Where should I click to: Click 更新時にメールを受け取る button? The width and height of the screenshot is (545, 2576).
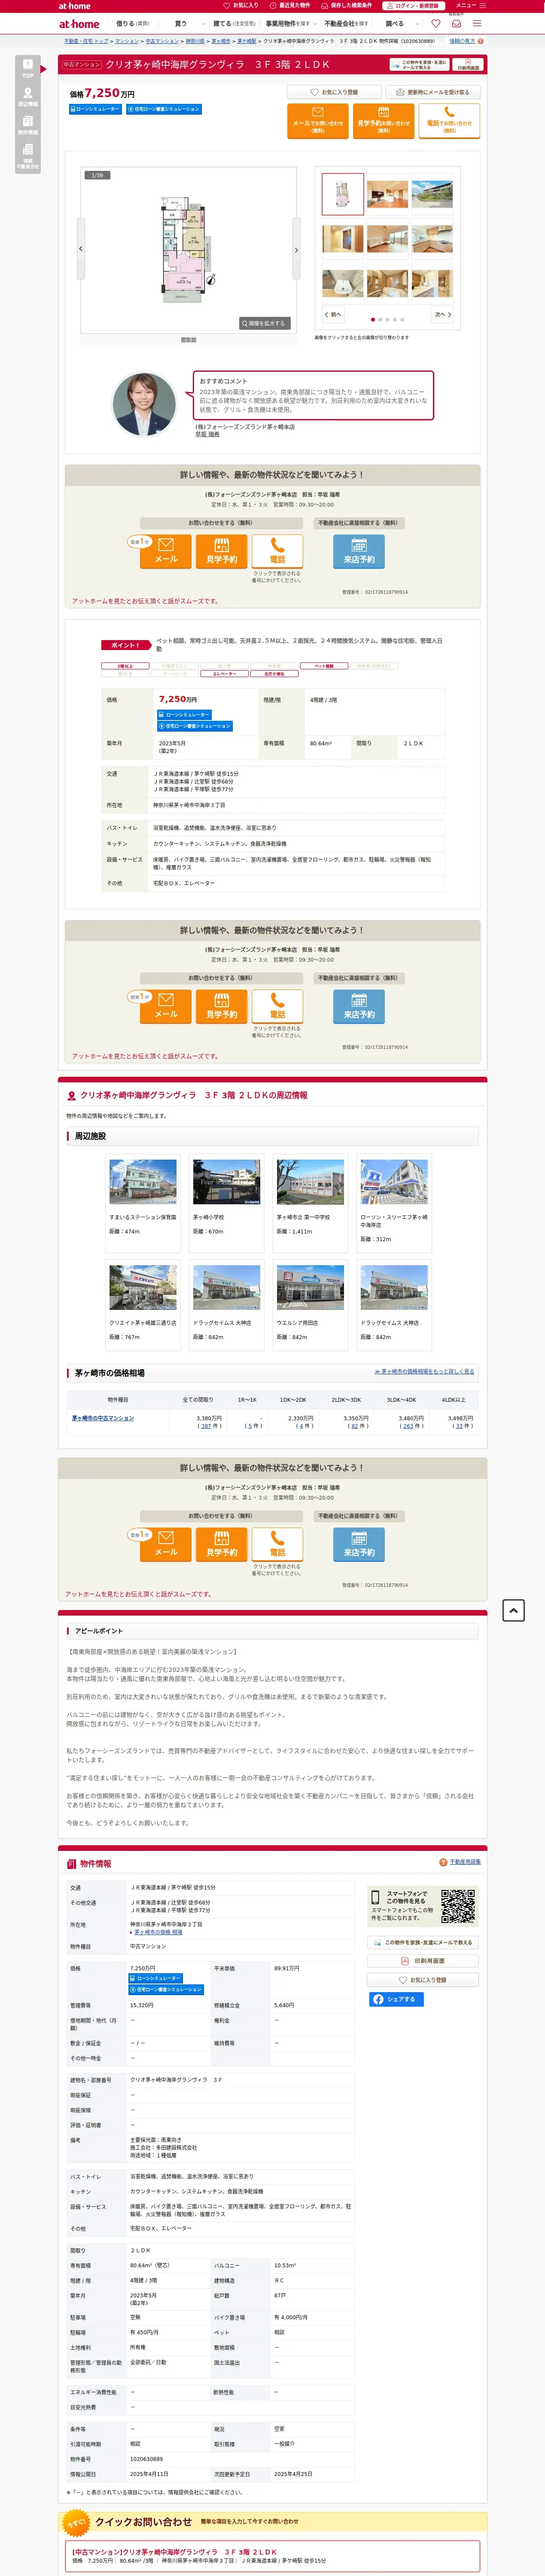(x=432, y=92)
